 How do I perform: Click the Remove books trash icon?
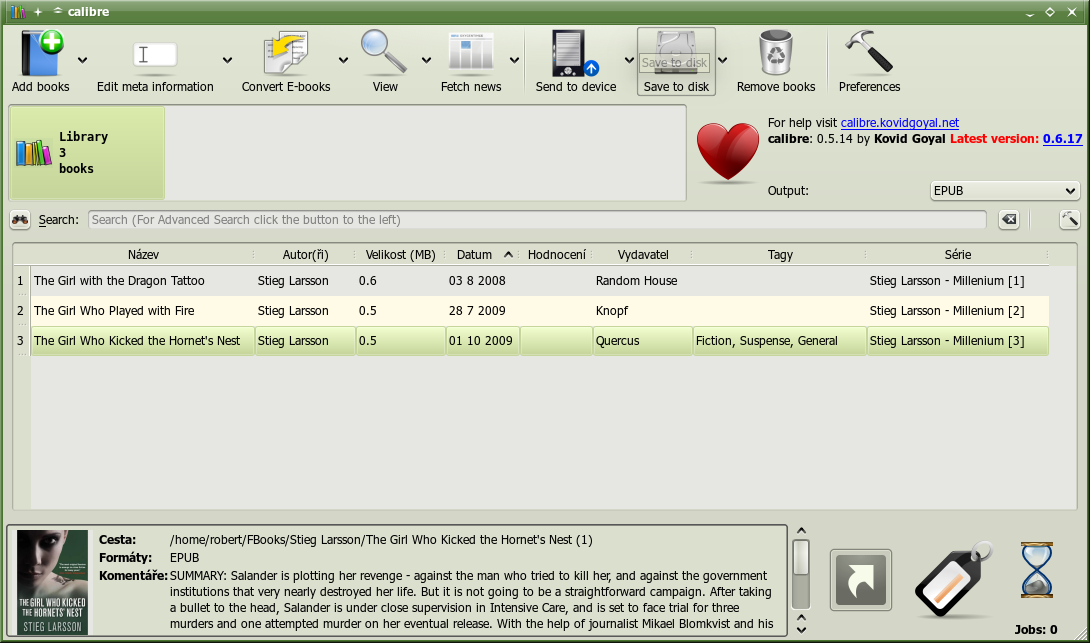tap(776, 54)
